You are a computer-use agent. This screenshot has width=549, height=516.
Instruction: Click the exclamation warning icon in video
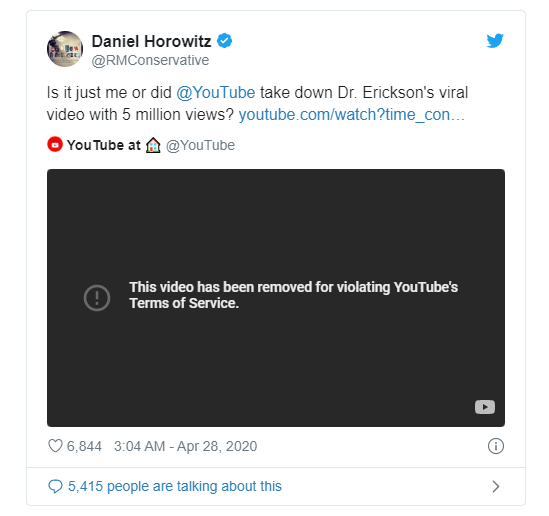point(97,298)
